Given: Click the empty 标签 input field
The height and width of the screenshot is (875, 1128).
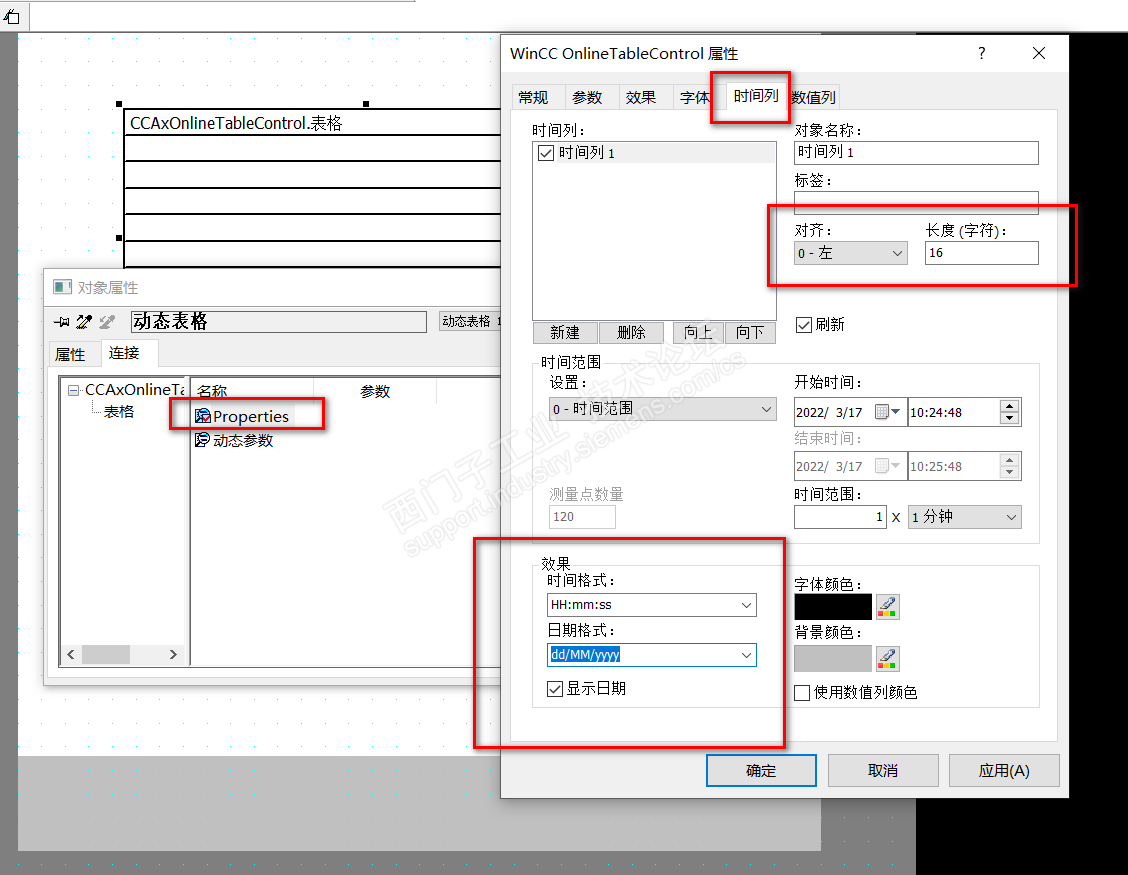Looking at the screenshot, I should (916, 202).
